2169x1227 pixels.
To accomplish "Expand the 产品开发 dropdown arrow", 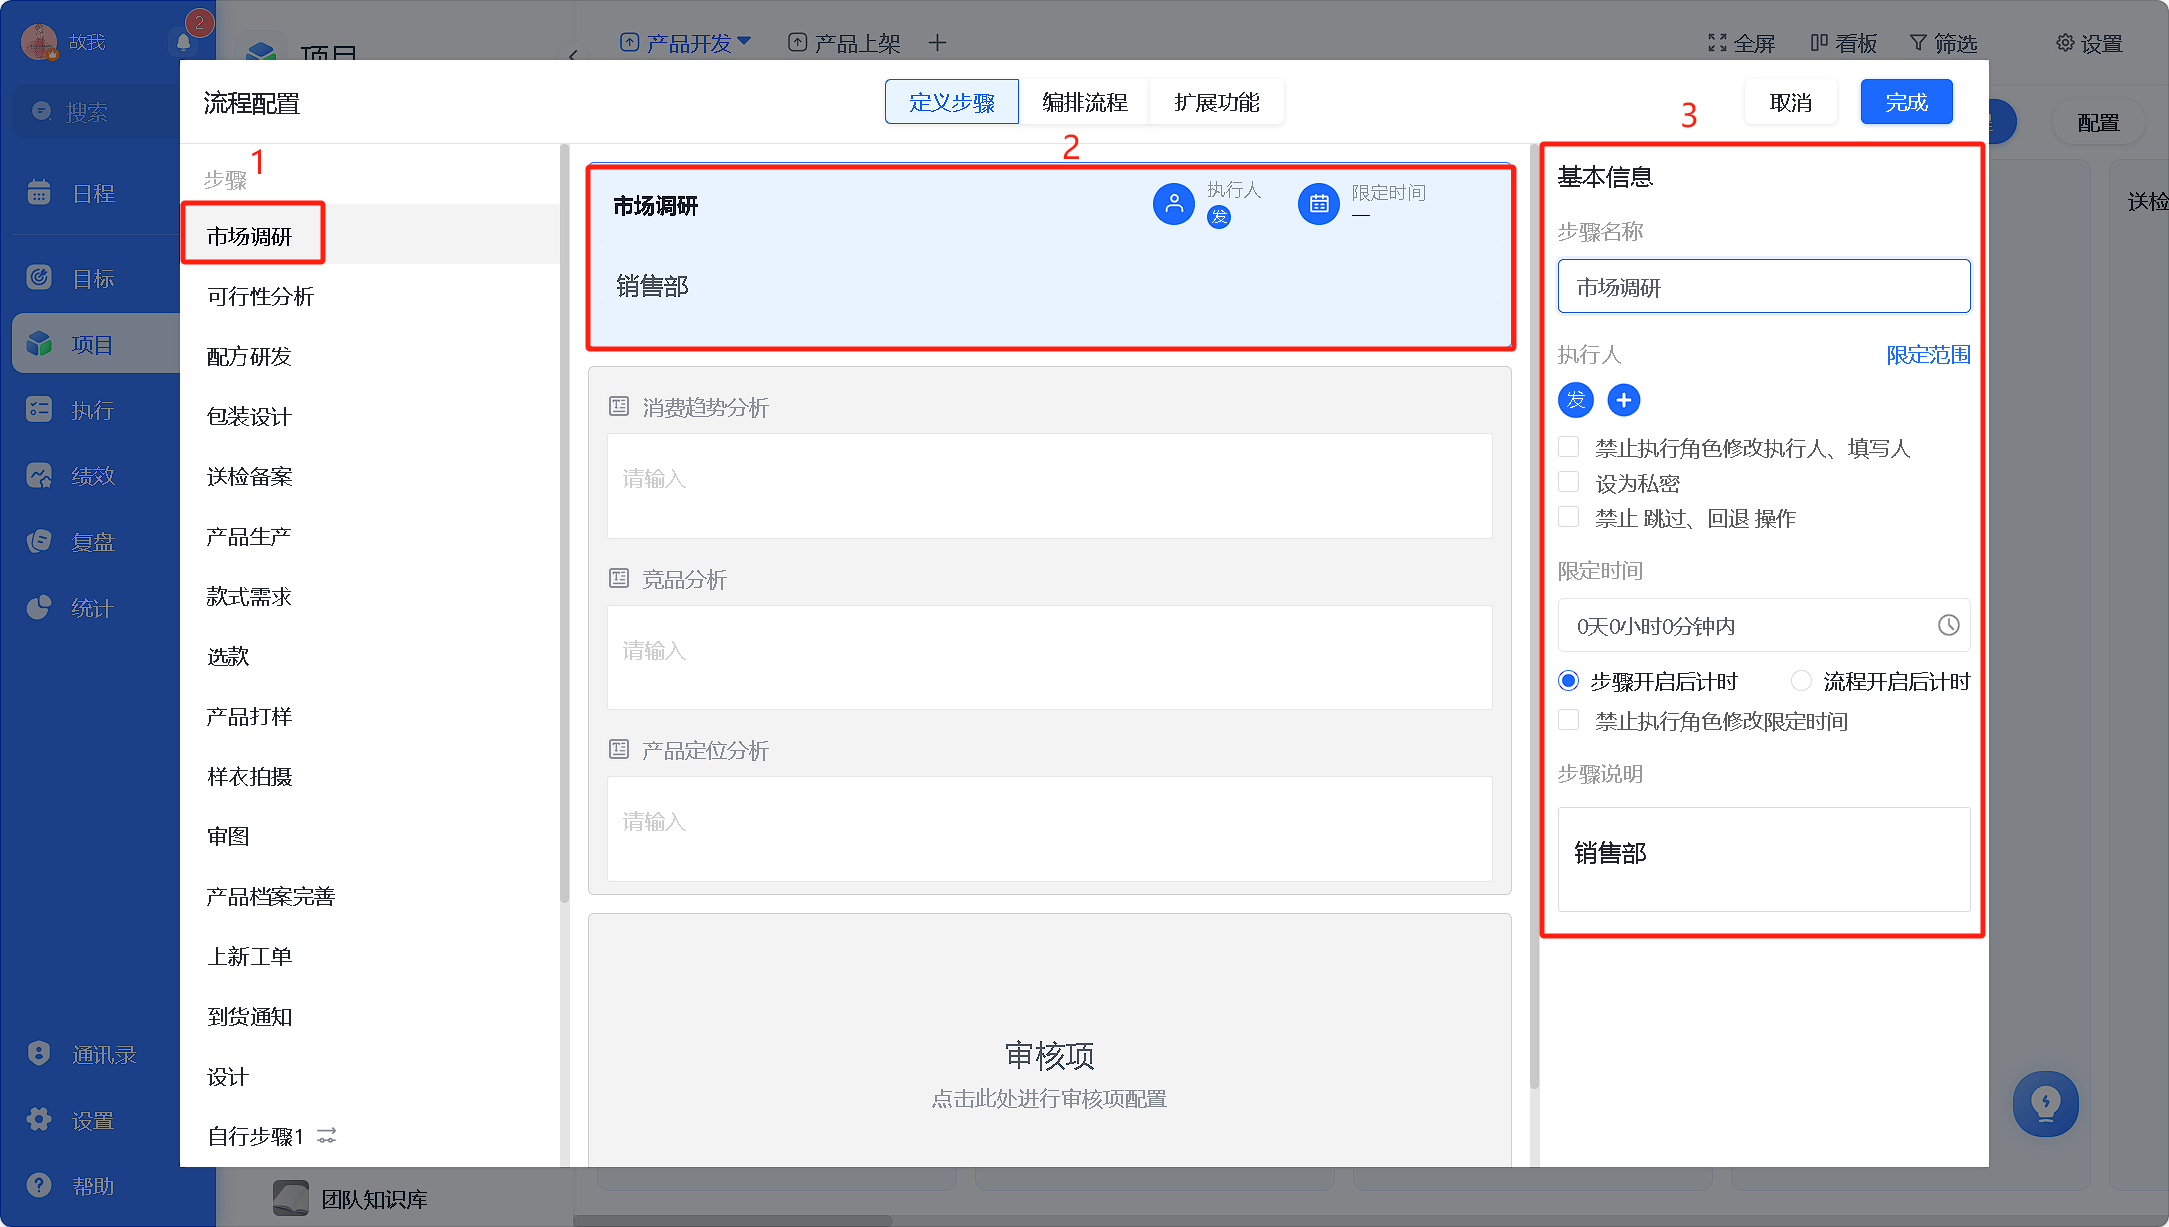I will point(743,42).
